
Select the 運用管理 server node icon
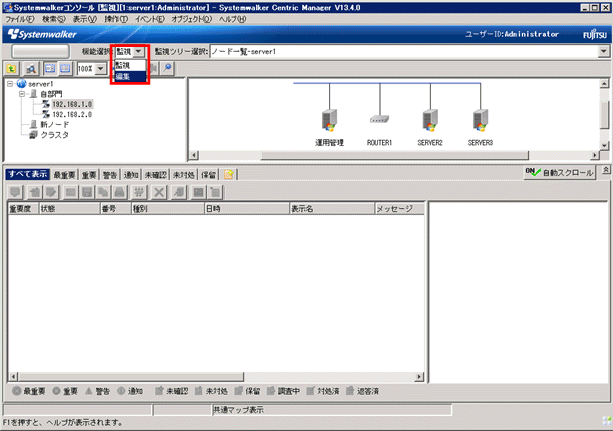[329, 120]
